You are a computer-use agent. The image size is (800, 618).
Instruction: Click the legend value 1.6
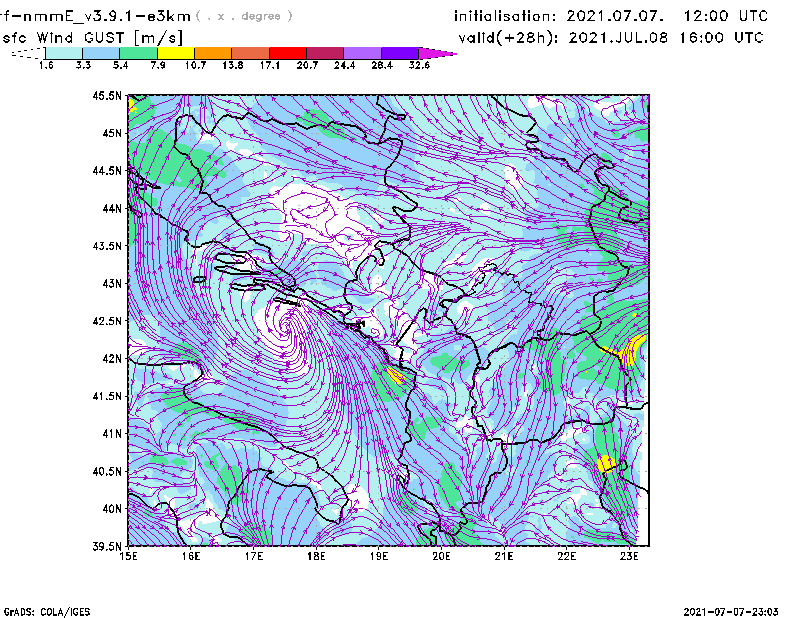pos(46,65)
